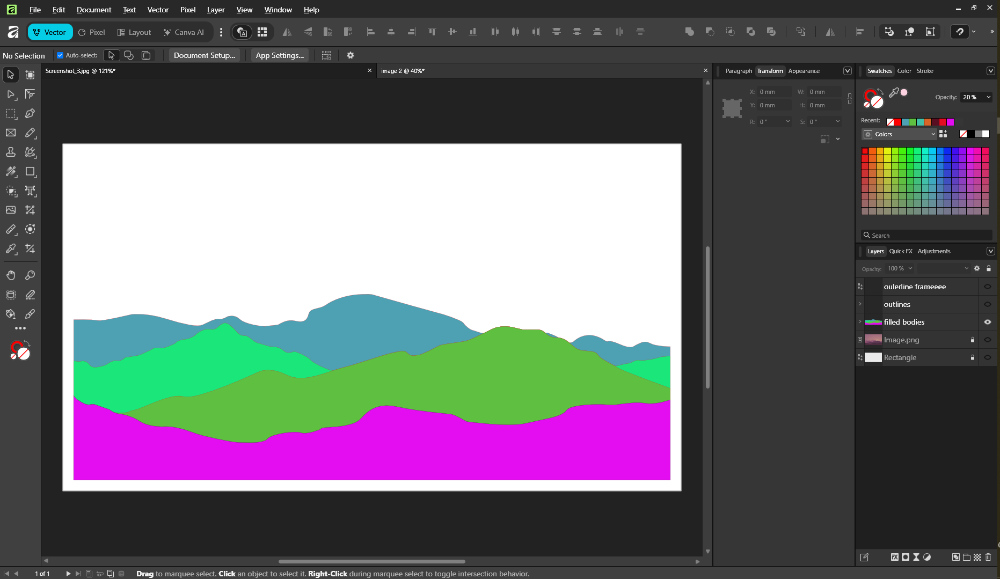Click the mask layer icon
The image size is (1000, 579).
[x=906, y=557]
